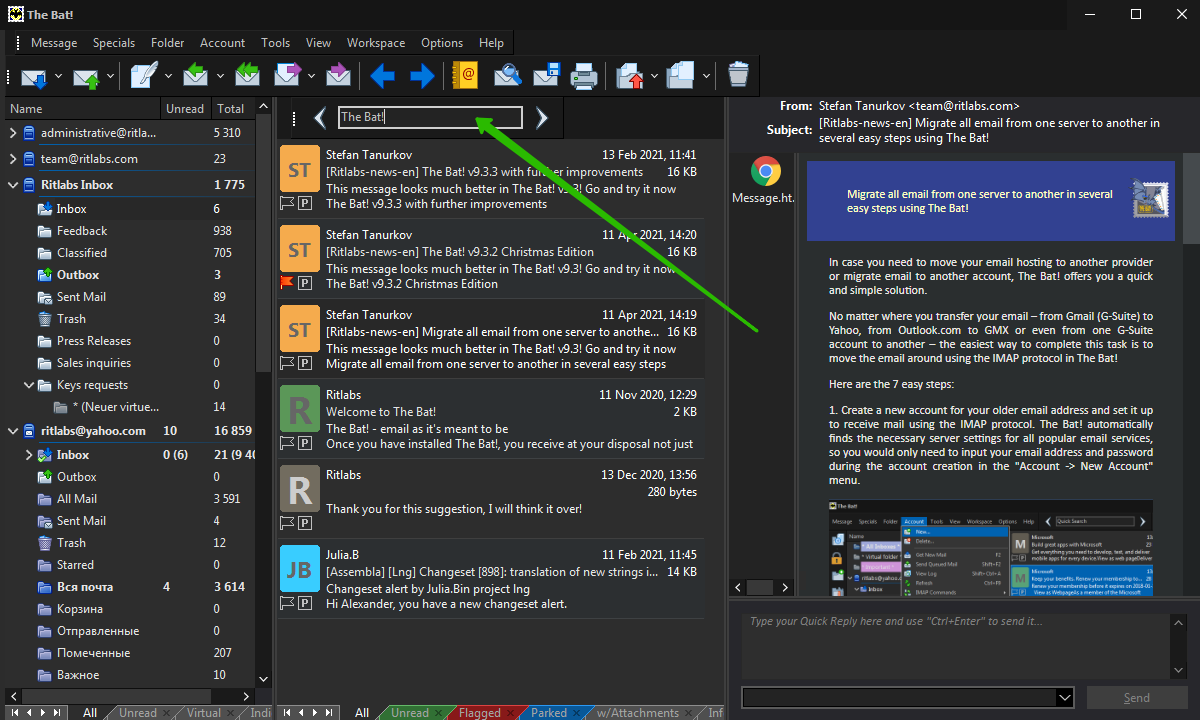Open the New Message dropdown arrow

tap(169, 76)
